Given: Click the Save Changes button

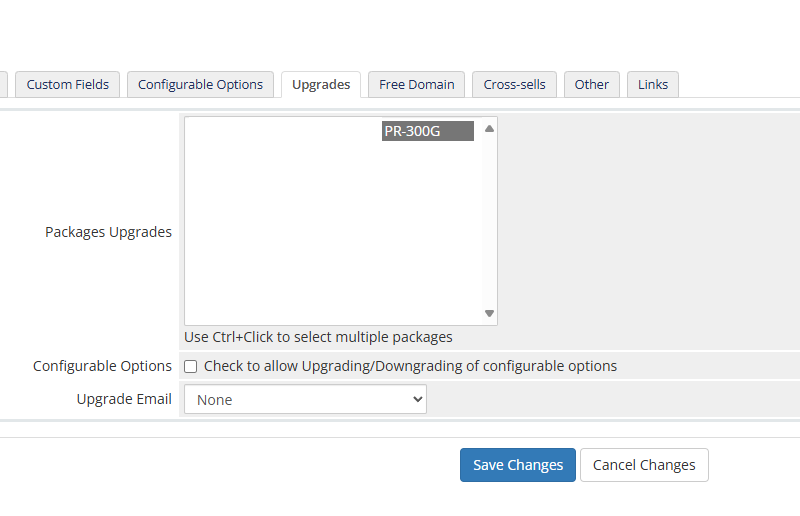Looking at the screenshot, I should (x=517, y=465).
